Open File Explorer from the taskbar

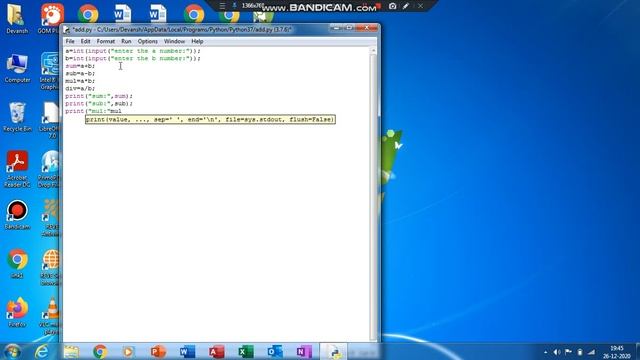pos(71,351)
